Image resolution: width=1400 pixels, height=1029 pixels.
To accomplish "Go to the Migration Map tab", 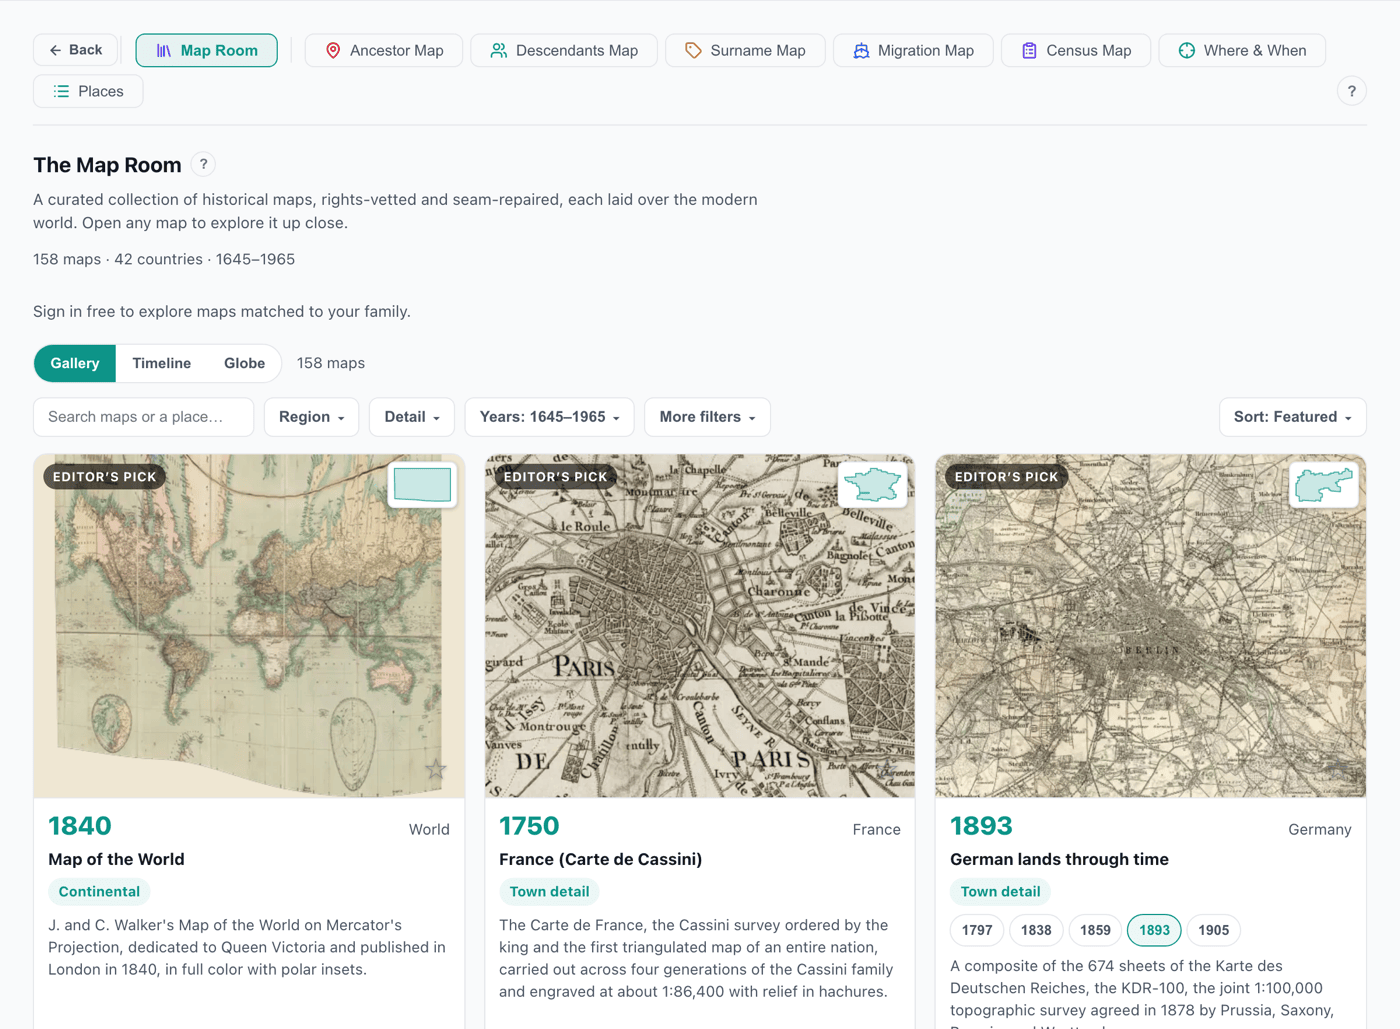I will pyautogui.click(x=913, y=50).
